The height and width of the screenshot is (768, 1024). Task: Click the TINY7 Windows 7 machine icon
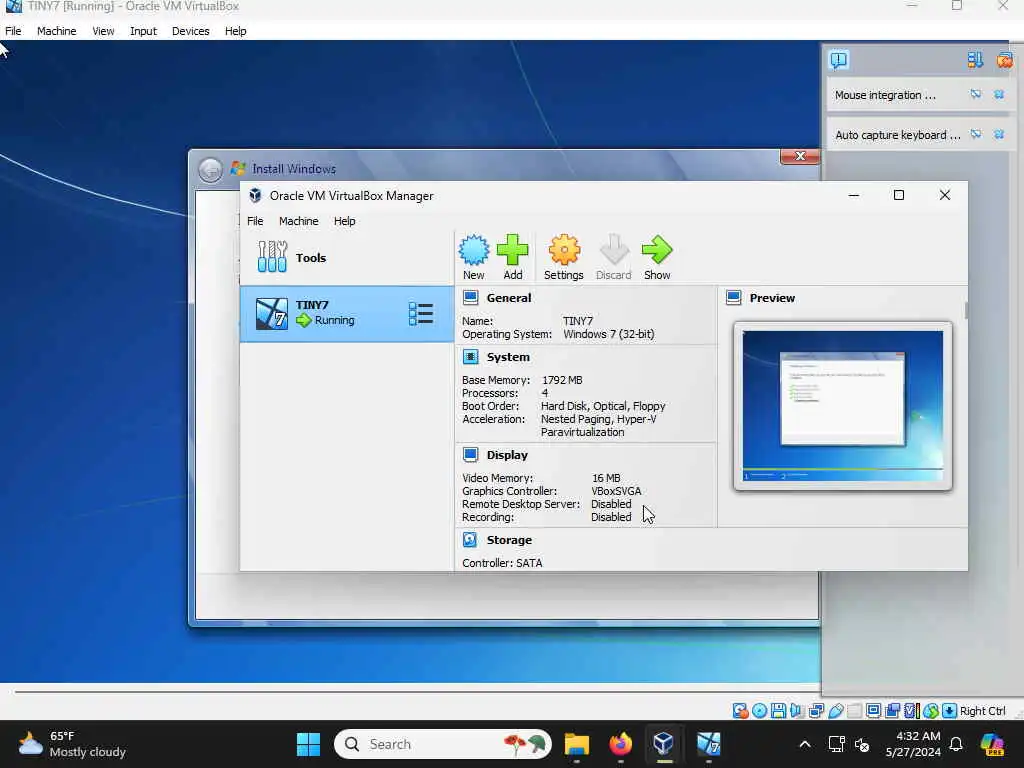click(272, 314)
